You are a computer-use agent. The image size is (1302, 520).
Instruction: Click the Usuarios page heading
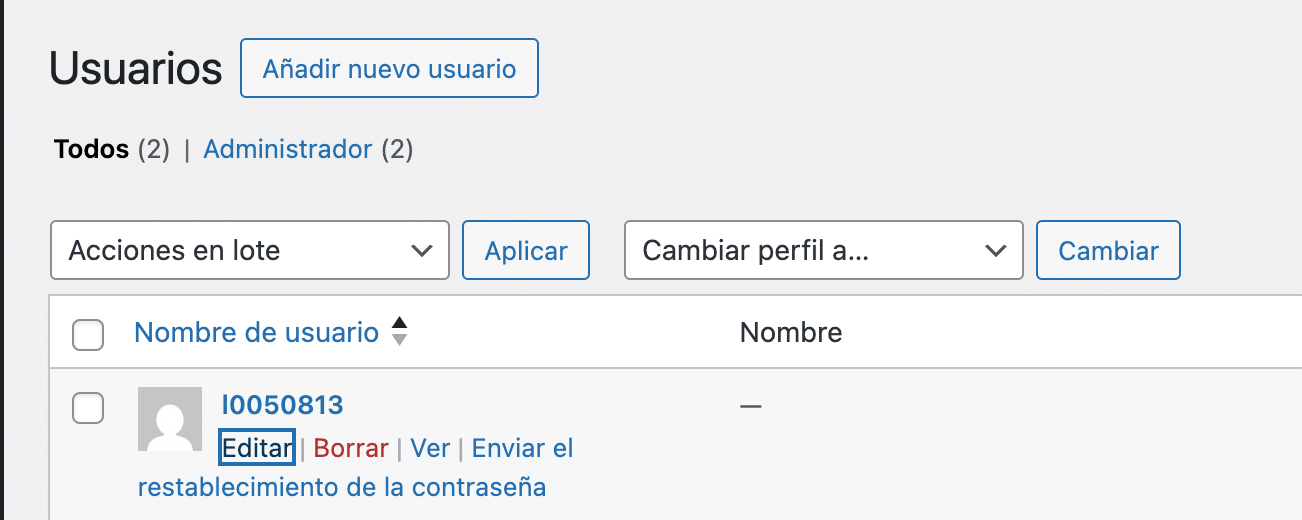pos(135,69)
